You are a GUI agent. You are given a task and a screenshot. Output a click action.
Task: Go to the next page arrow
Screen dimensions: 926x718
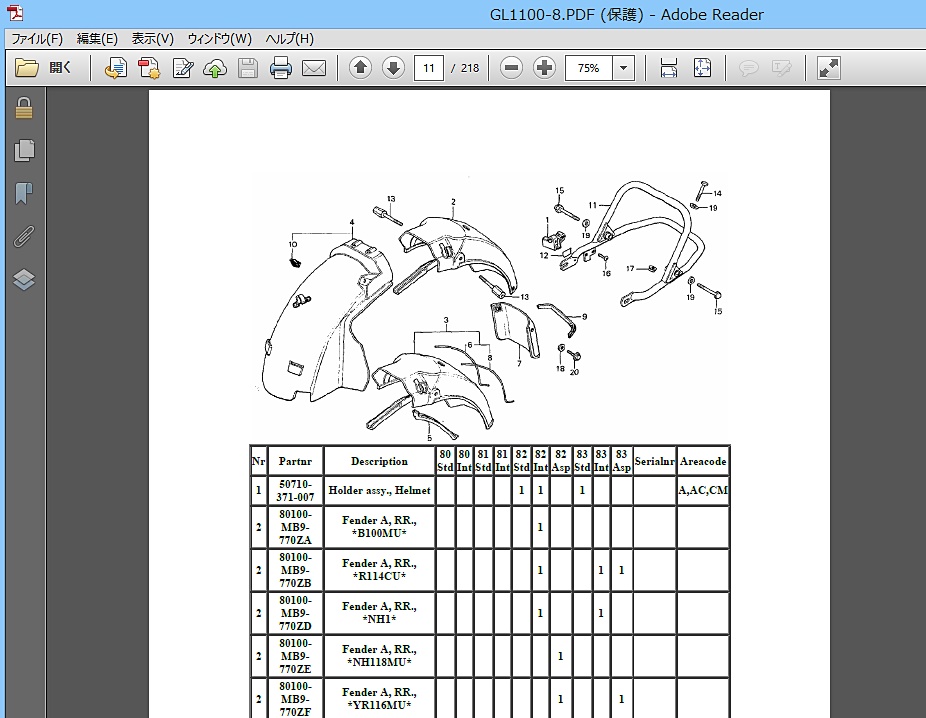tap(393, 68)
